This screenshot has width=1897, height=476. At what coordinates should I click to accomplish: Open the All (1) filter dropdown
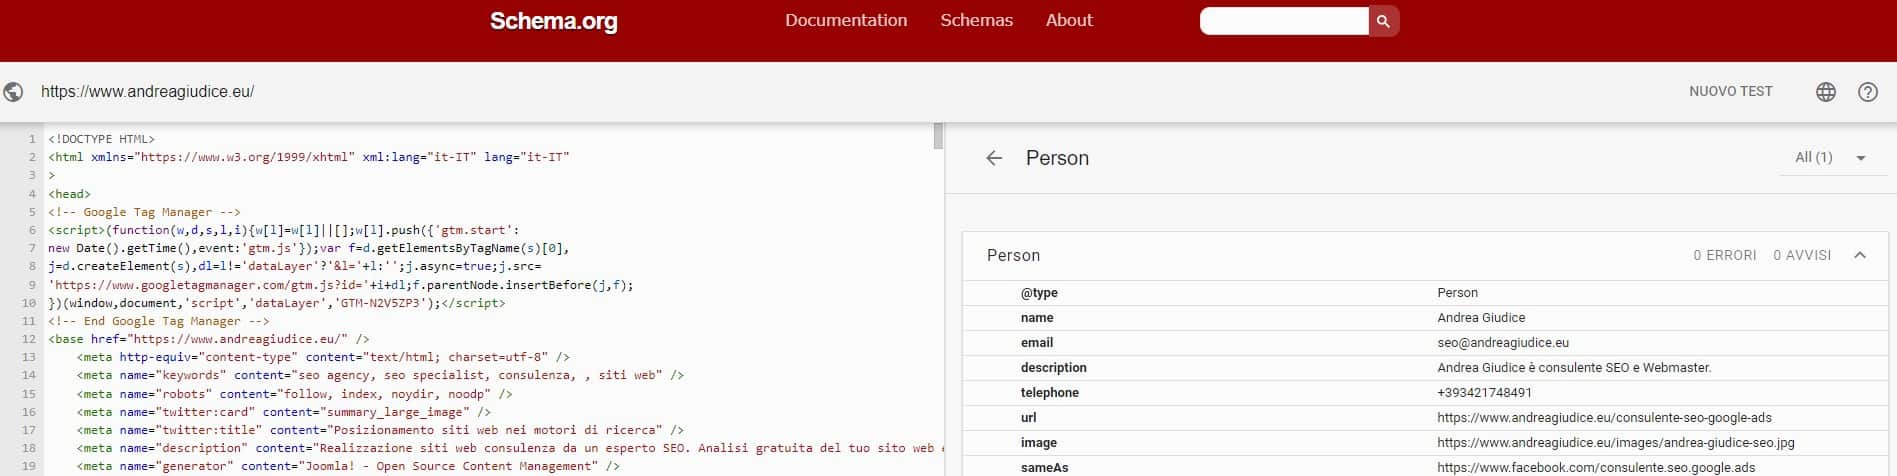click(1829, 158)
